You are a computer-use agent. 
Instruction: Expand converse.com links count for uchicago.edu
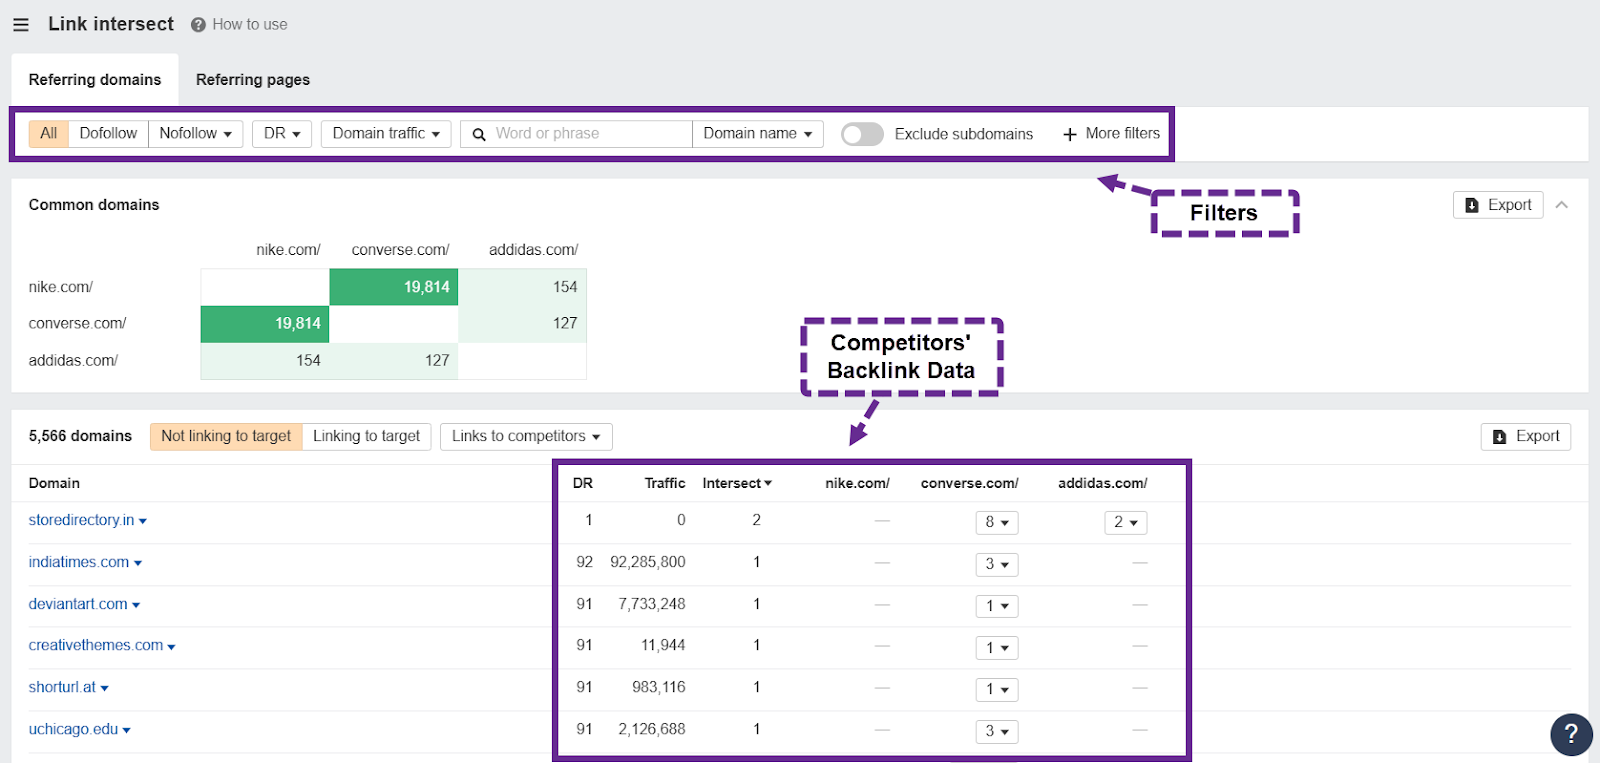pyautogui.click(x=997, y=732)
